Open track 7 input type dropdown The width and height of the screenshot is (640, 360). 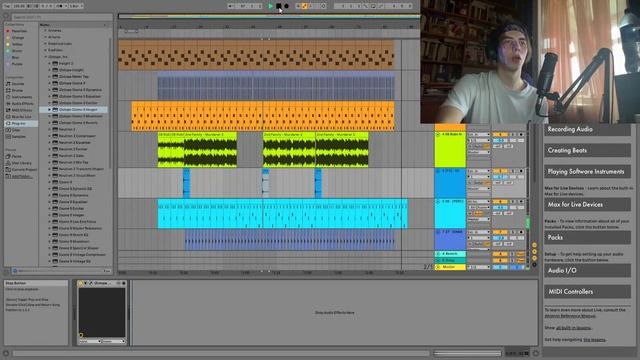click(x=478, y=232)
